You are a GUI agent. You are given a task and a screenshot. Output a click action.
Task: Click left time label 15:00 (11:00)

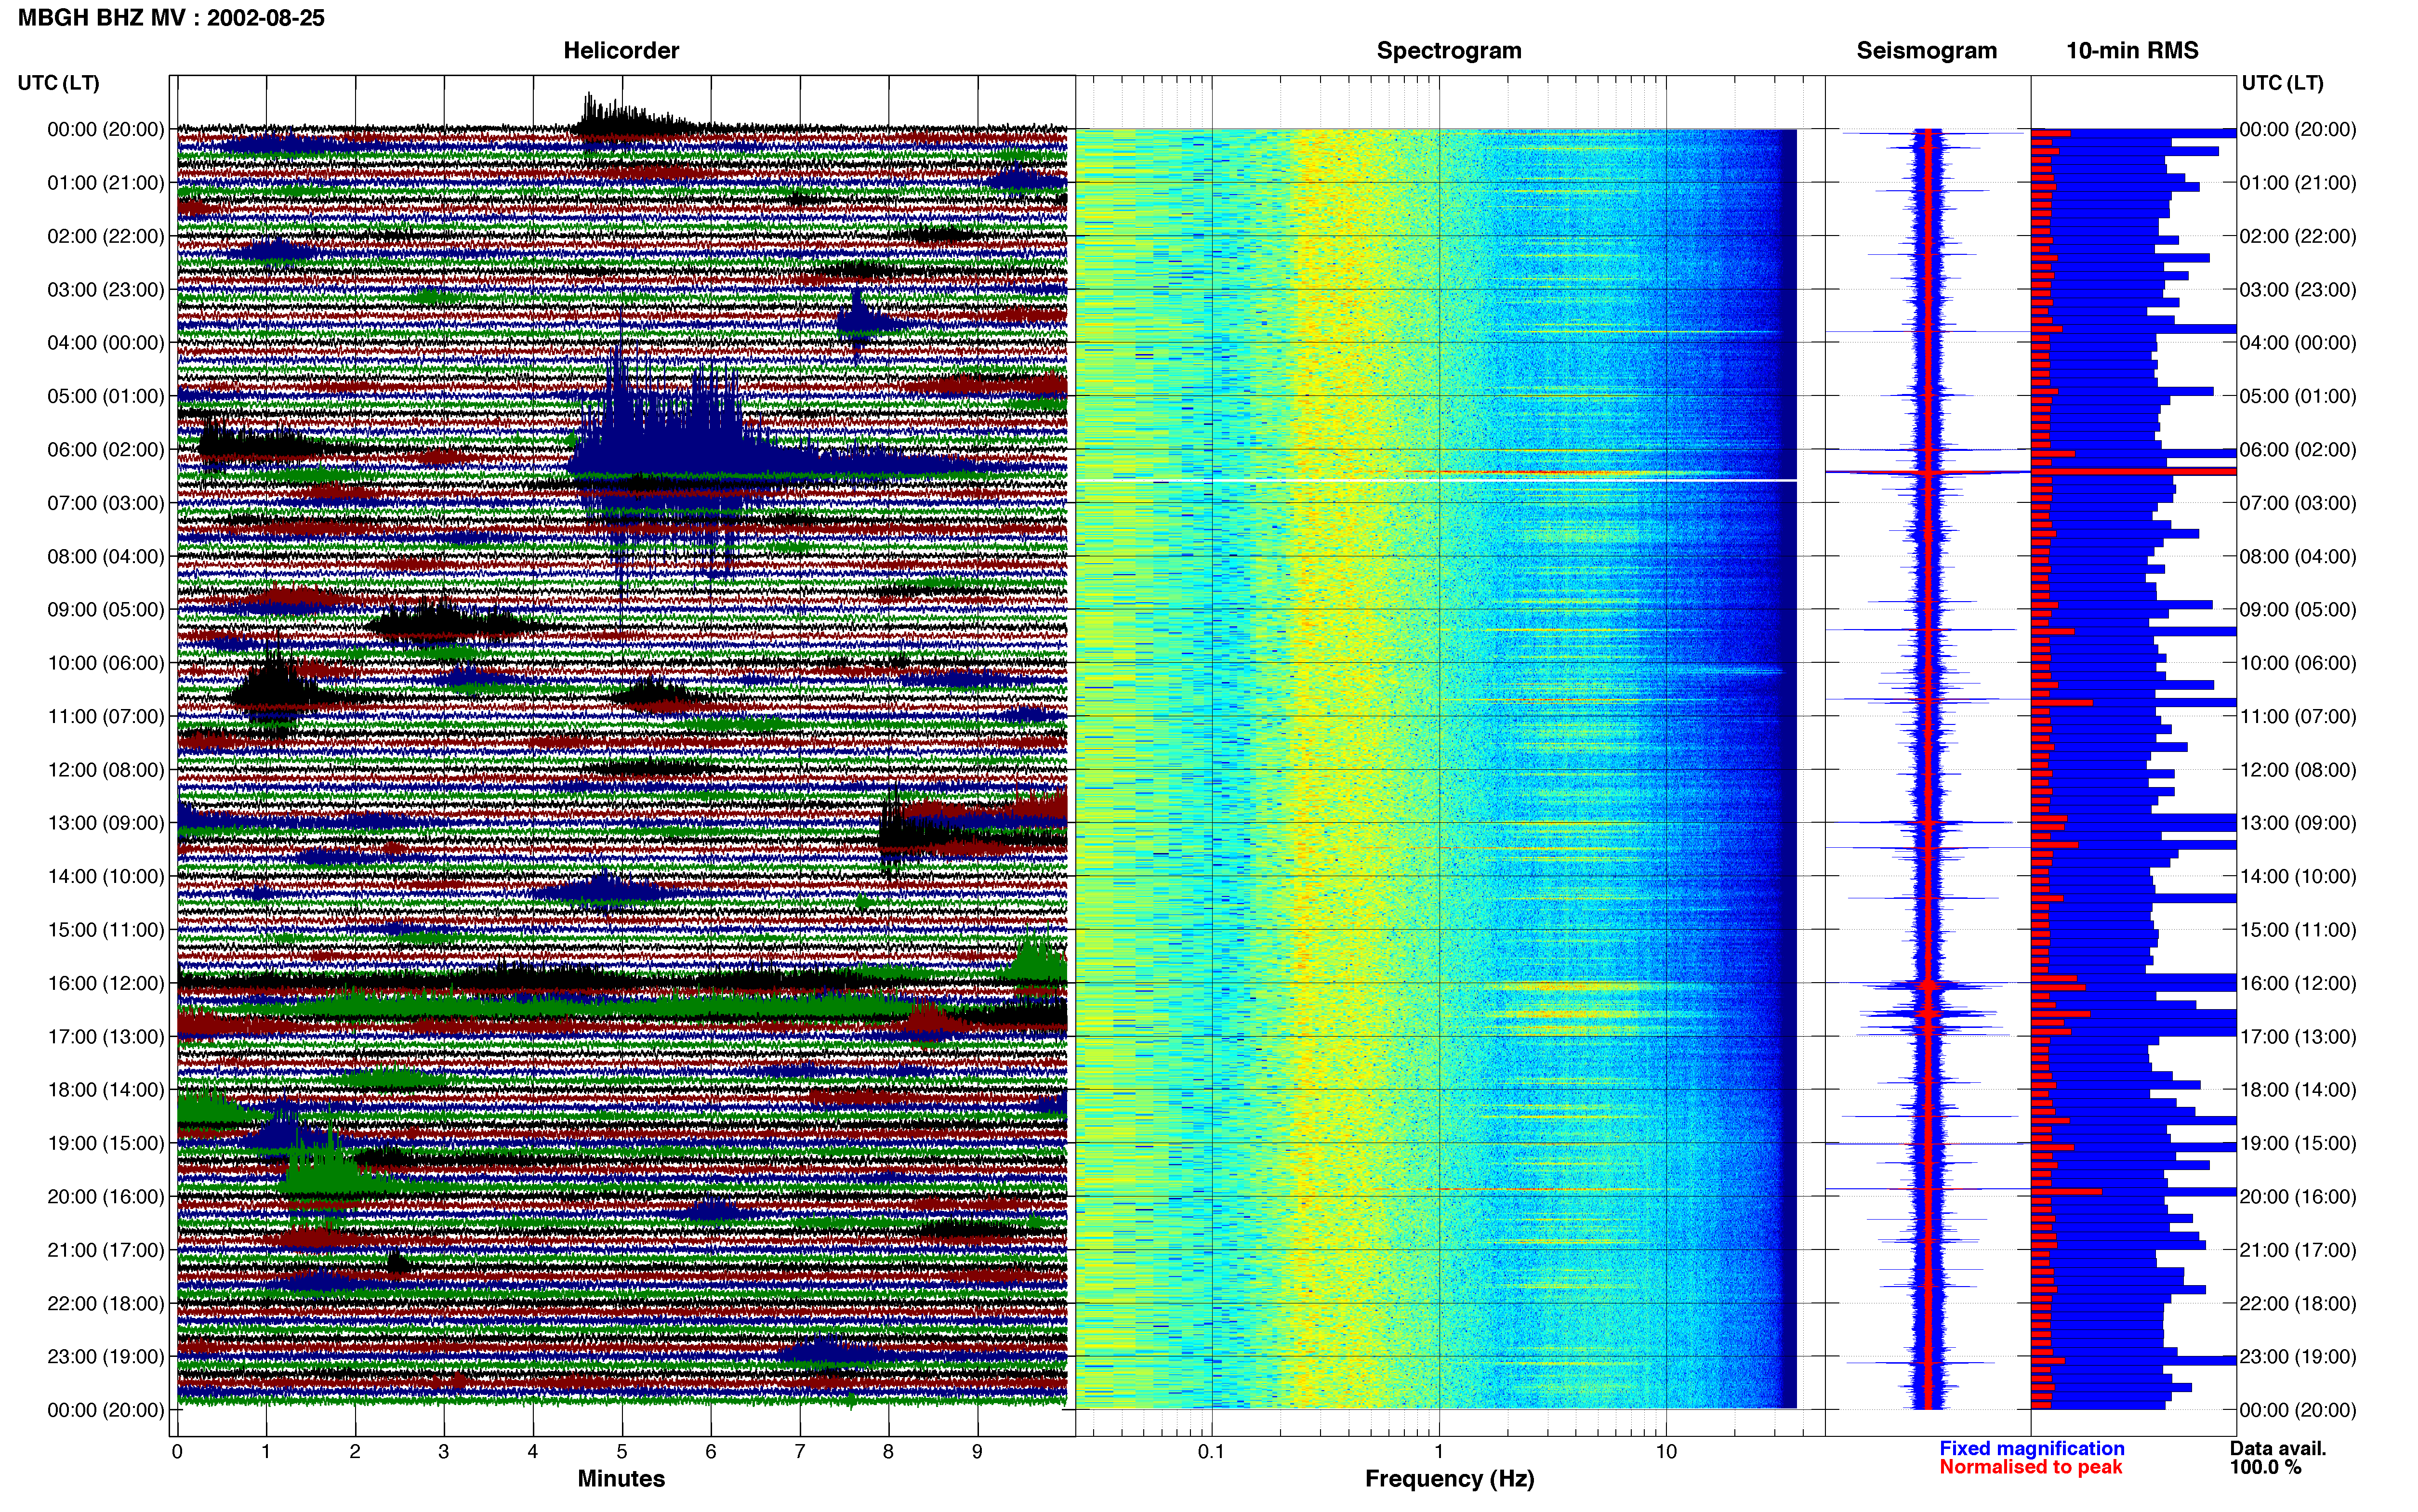(106, 929)
